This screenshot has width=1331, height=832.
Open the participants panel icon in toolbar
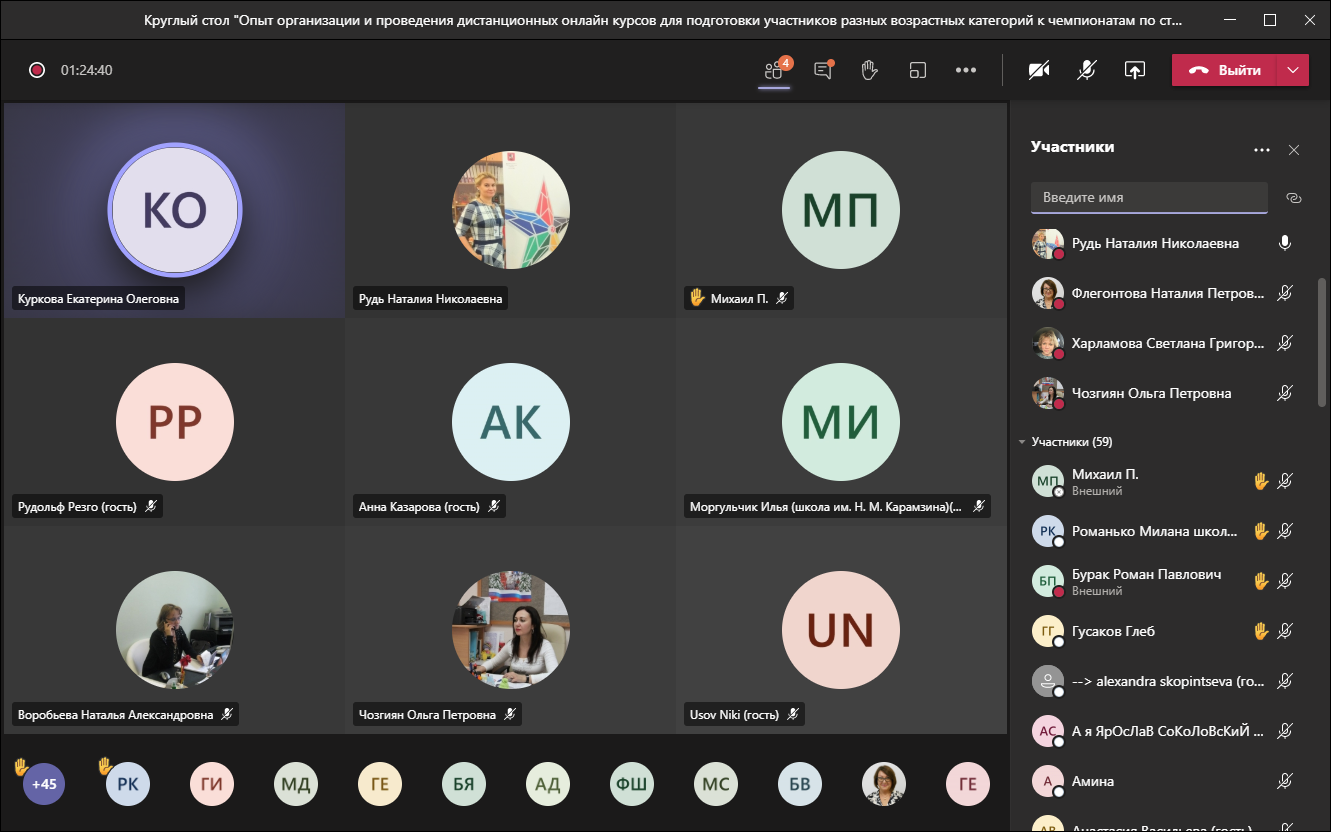coord(773,70)
